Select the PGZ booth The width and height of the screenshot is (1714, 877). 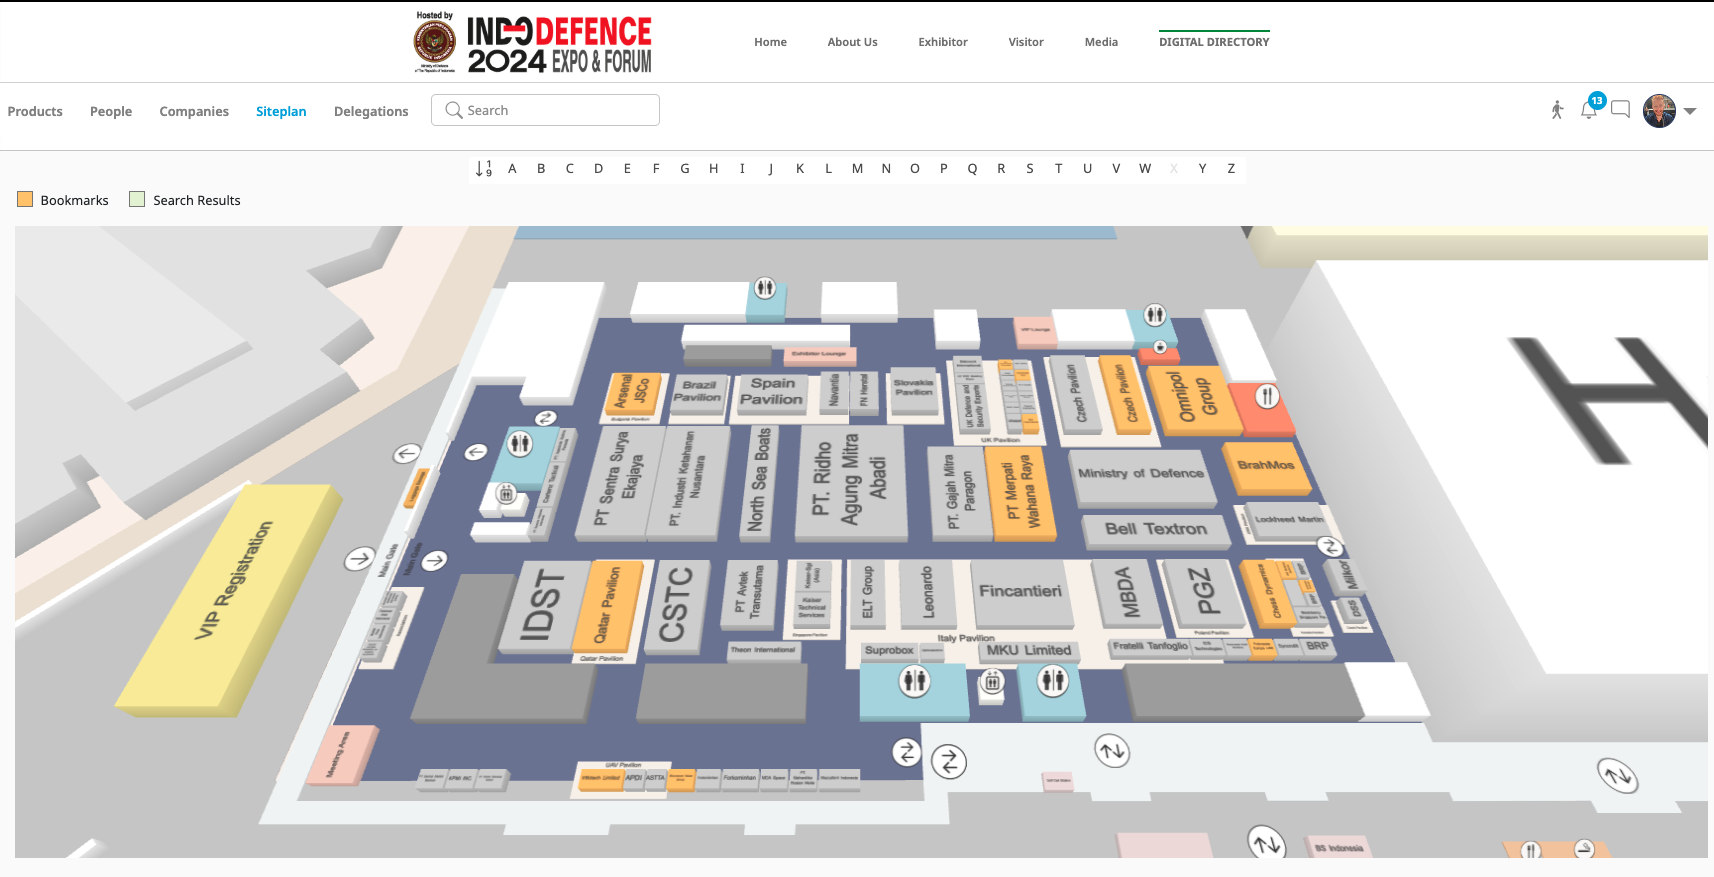pos(1203,593)
